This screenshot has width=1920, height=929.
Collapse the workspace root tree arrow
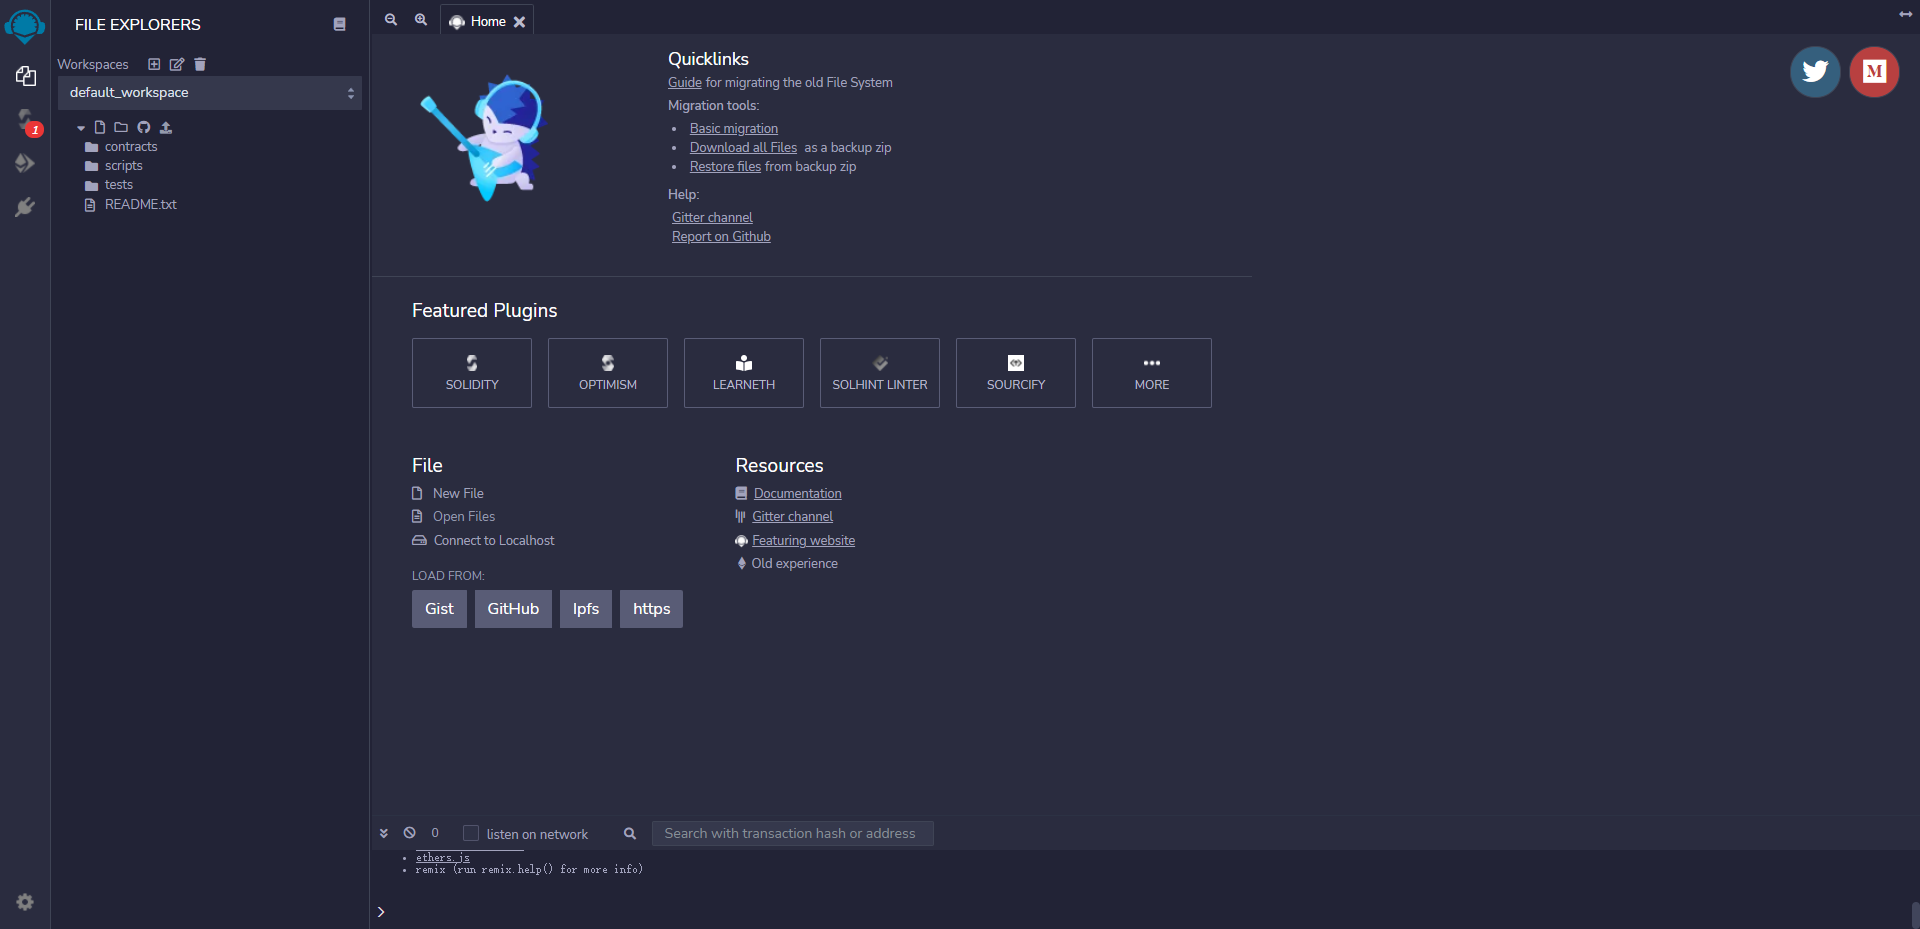(81, 128)
